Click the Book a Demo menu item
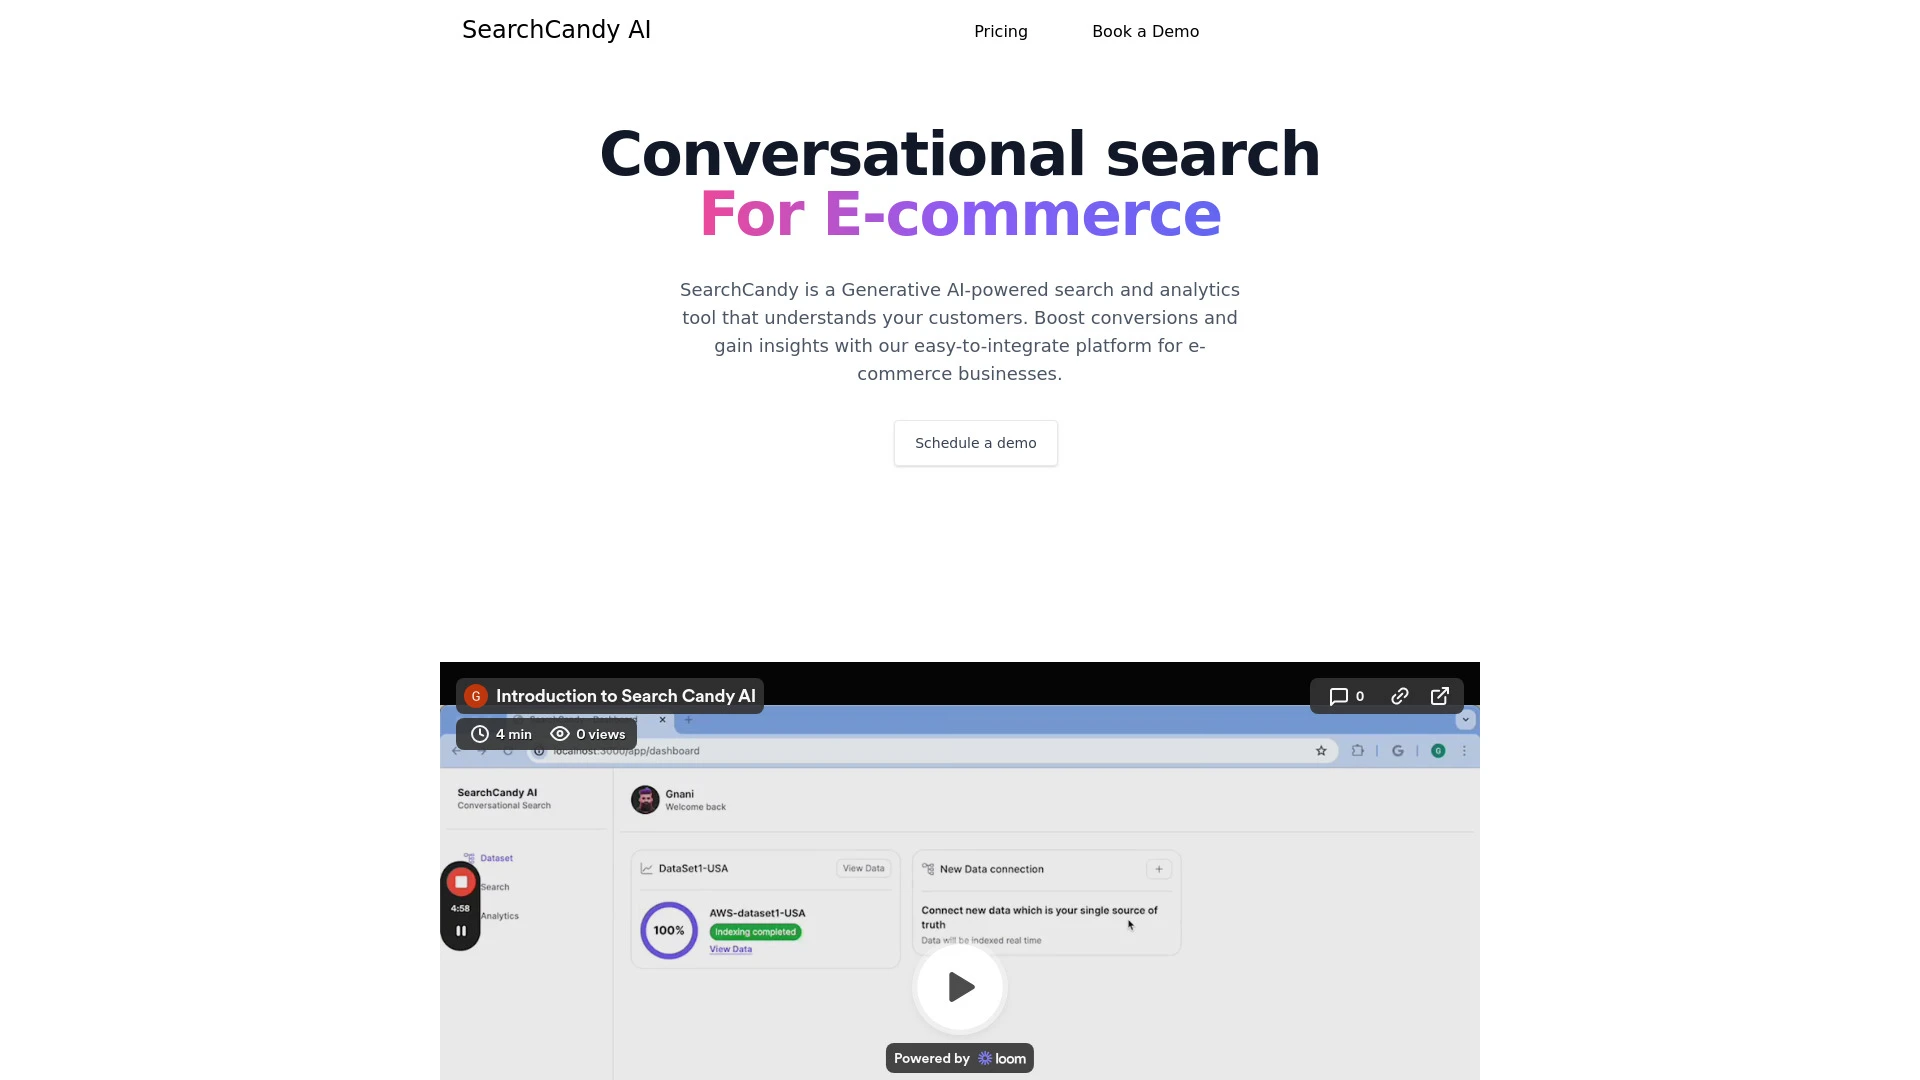 [1145, 32]
